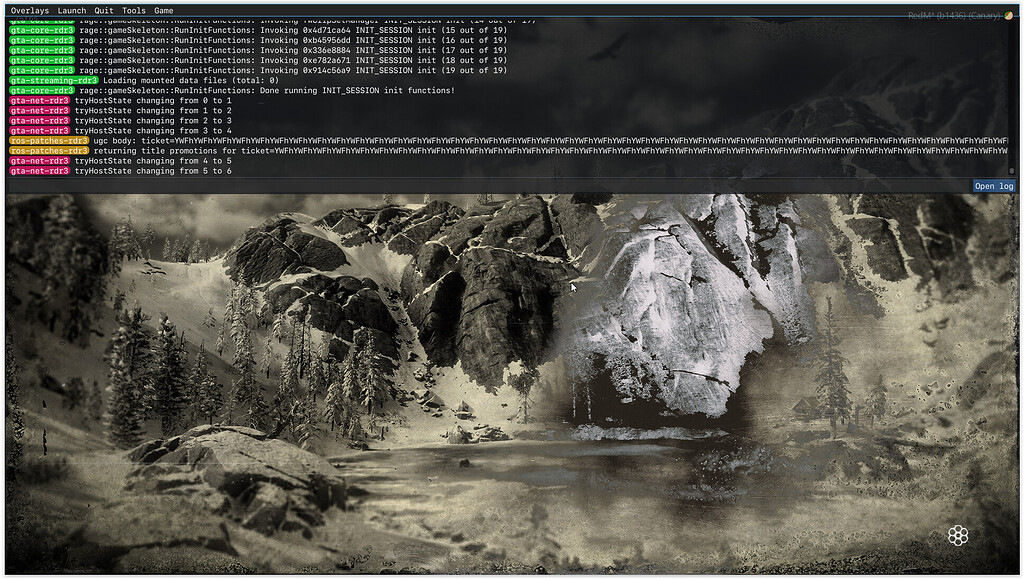Click the Open log button

[993, 186]
